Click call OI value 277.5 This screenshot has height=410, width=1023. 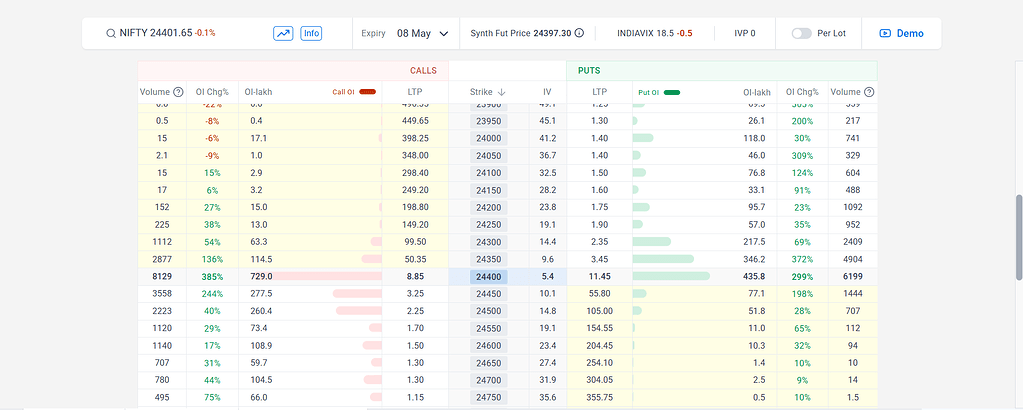261,294
